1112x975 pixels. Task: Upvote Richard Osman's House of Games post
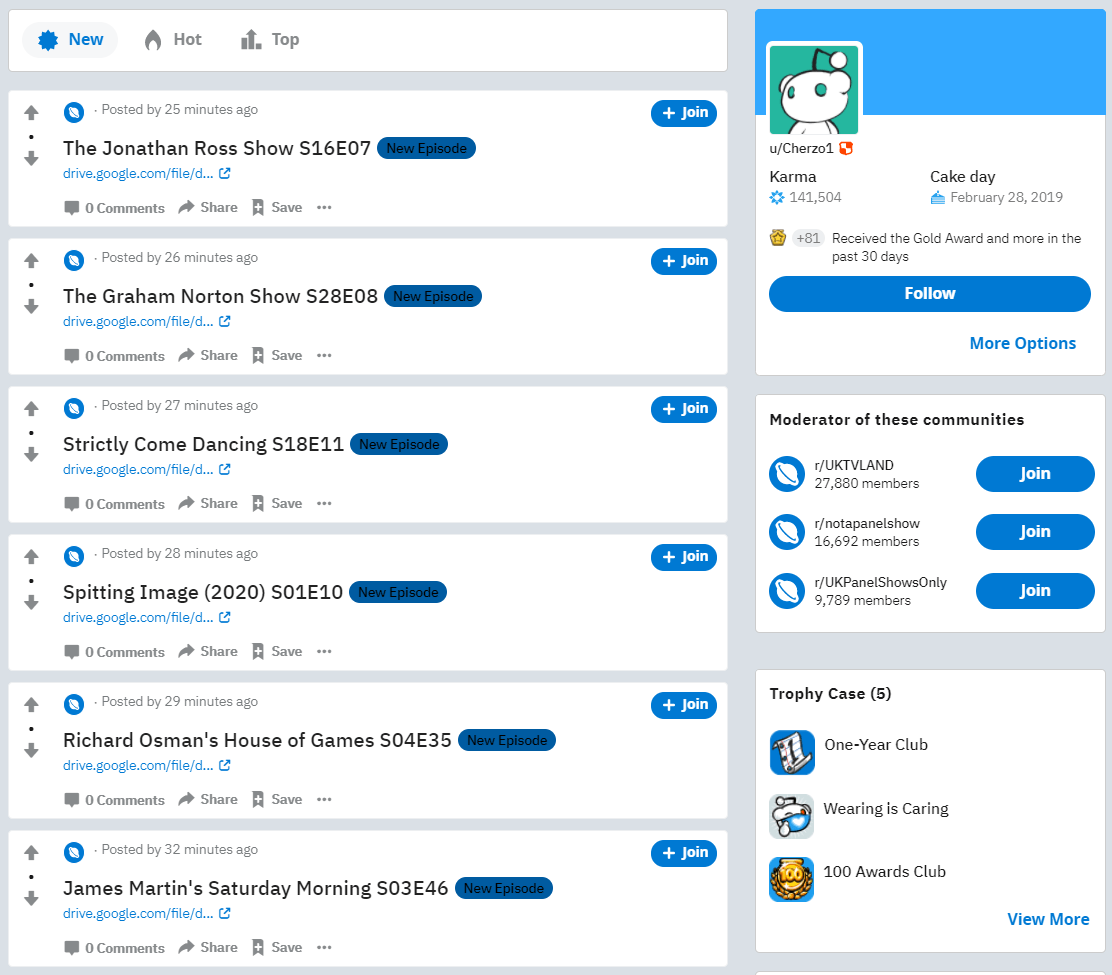(x=31, y=705)
